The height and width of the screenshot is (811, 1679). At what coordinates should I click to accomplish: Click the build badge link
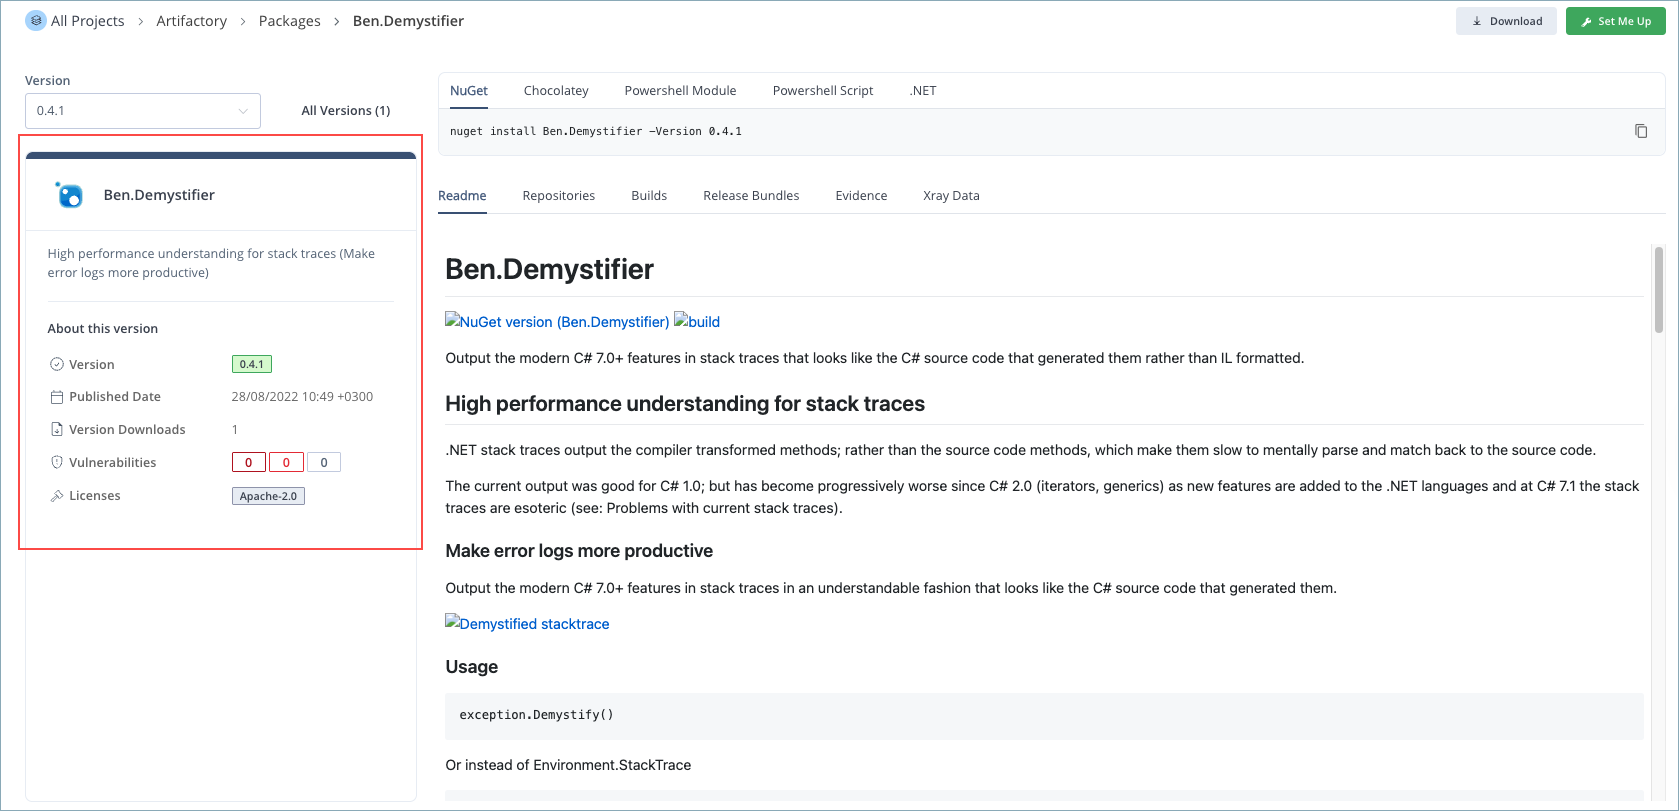pos(697,322)
